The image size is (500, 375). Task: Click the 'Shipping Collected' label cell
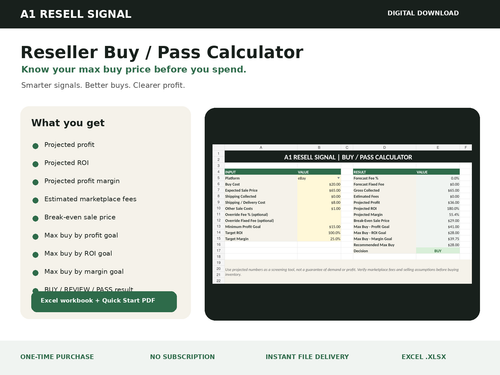coord(261,196)
